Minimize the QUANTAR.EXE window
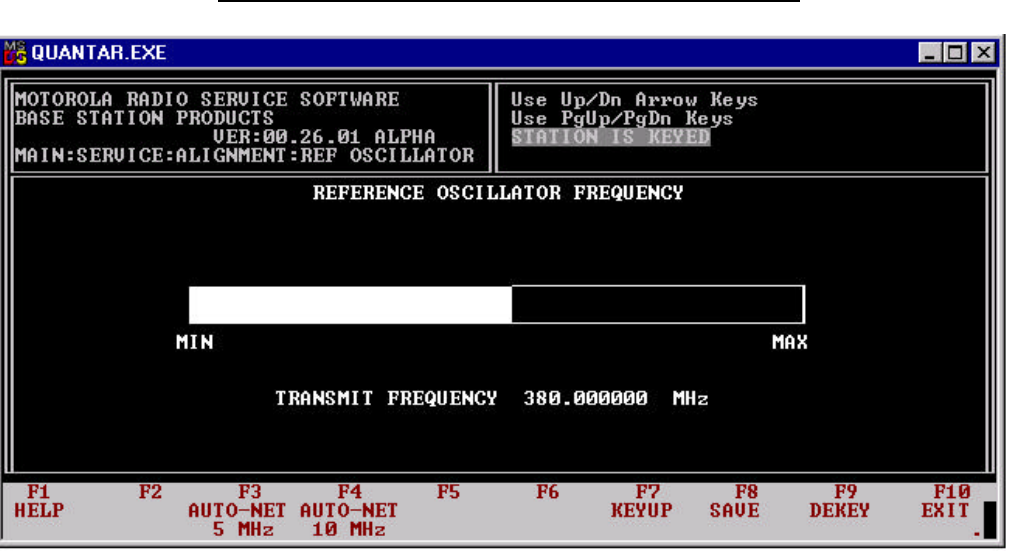Screen dimensions: 1009x551 pos(929,53)
